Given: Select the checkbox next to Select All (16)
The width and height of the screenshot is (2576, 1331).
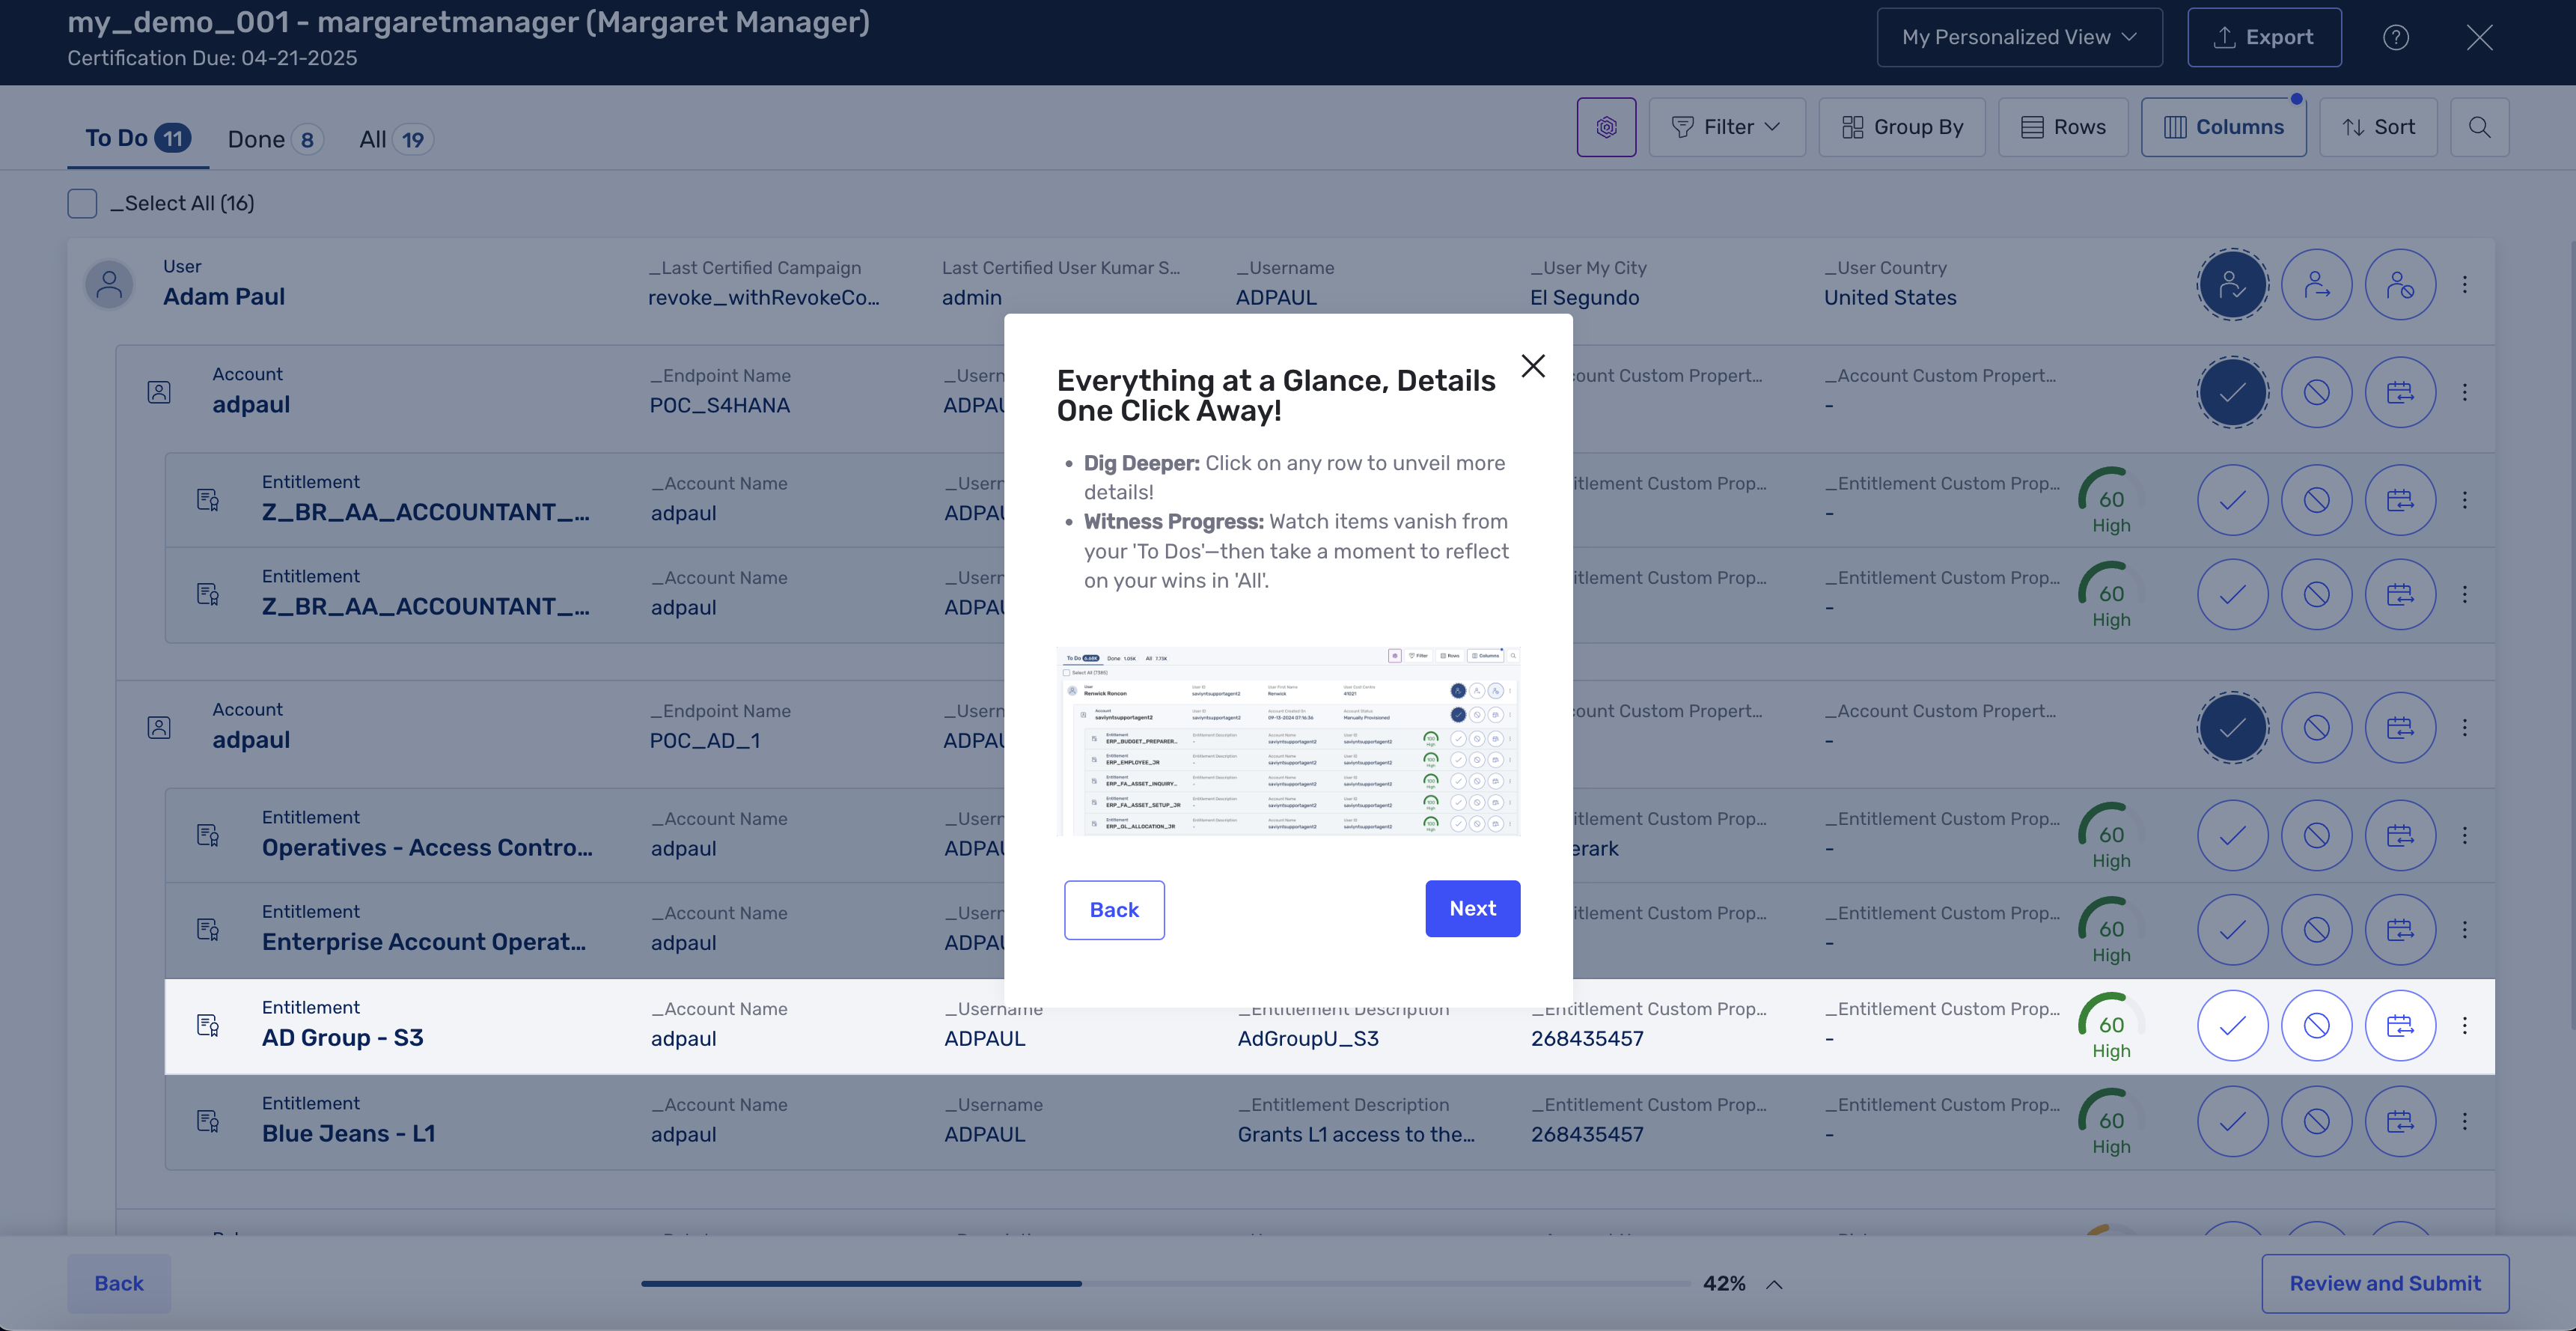Looking at the screenshot, I should (x=82, y=204).
